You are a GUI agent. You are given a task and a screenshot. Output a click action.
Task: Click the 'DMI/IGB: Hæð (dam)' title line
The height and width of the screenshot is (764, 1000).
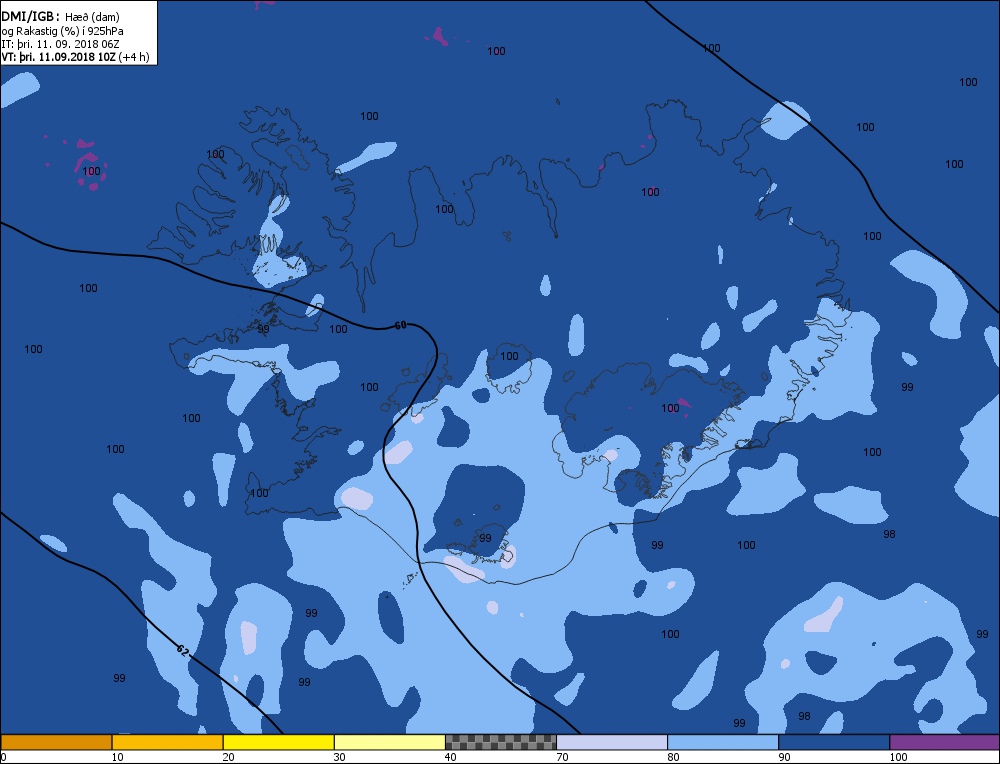pyautogui.click(x=61, y=17)
